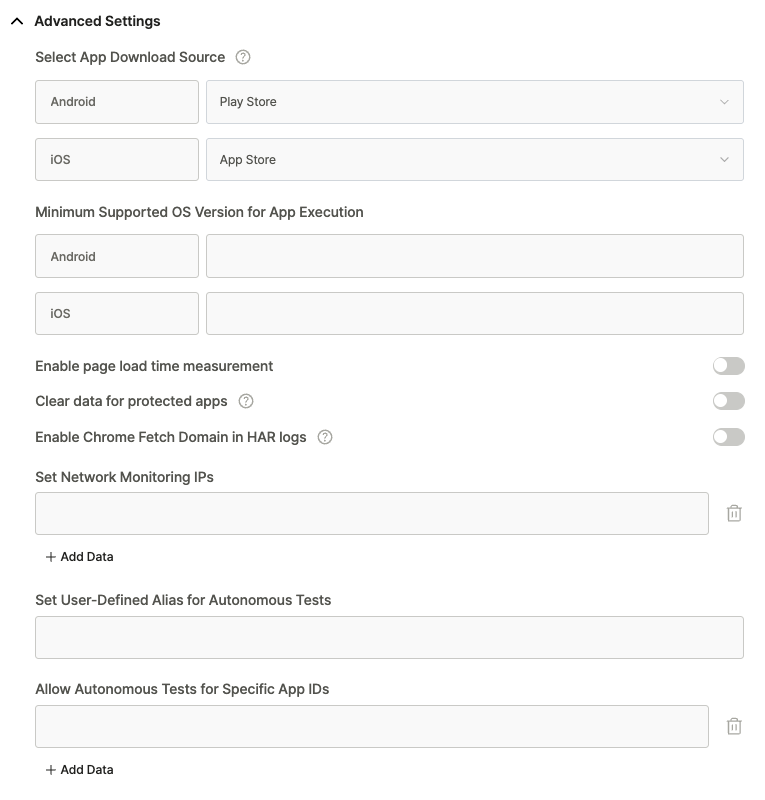Click the Set Network Monitoring IPs input
This screenshot has height=800, width=765.
click(x=371, y=513)
